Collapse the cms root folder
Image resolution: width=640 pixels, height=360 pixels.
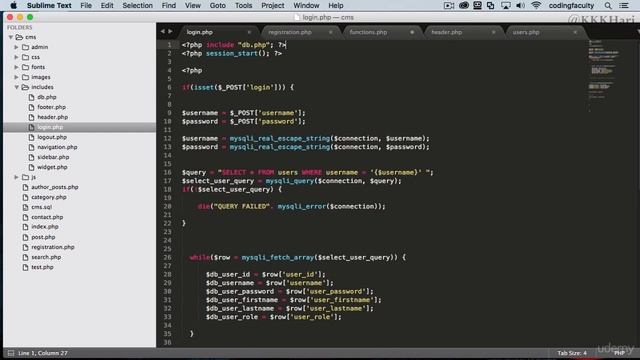coord(11,37)
